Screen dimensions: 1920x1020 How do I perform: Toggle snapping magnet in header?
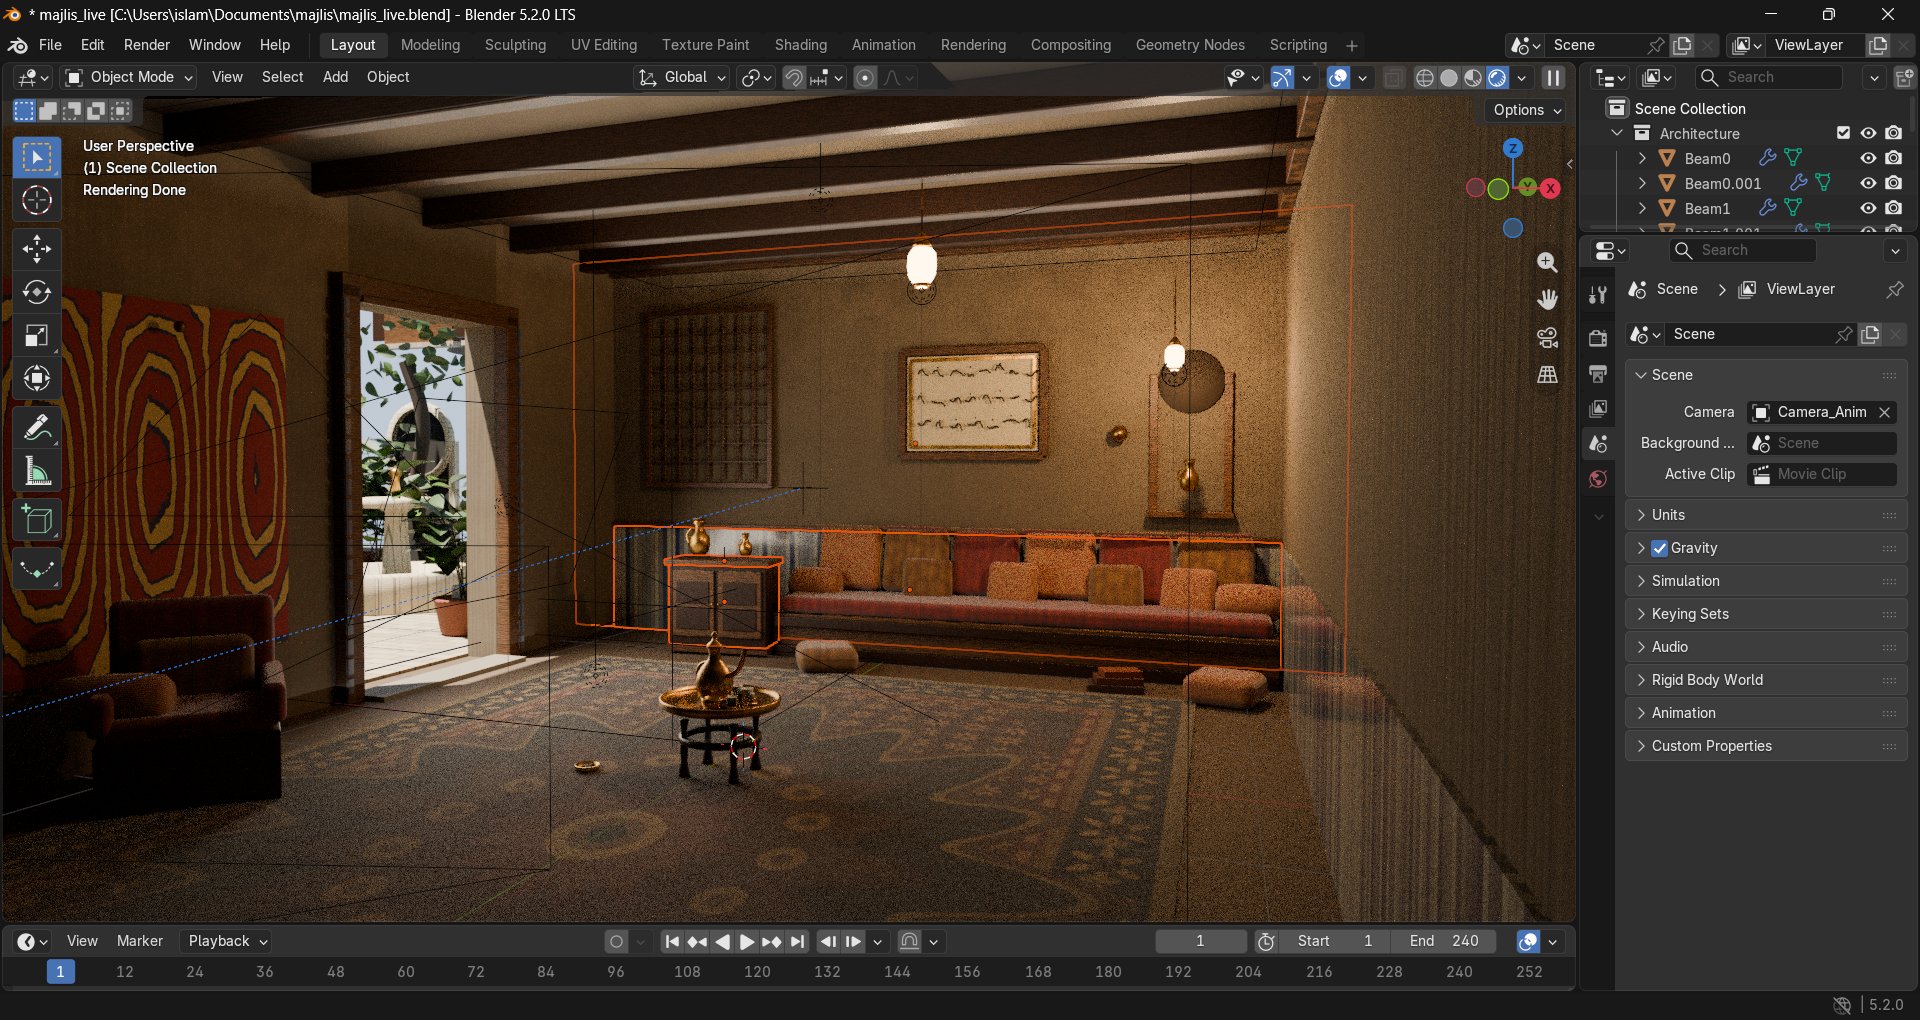click(x=793, y=78)
